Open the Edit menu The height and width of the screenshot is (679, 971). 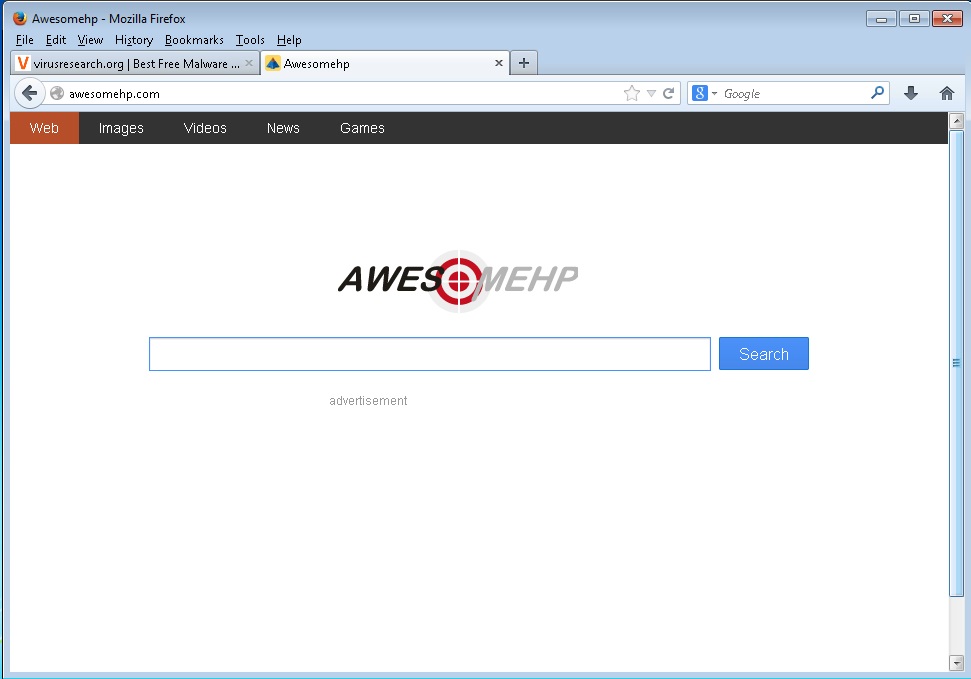[56, 40]
